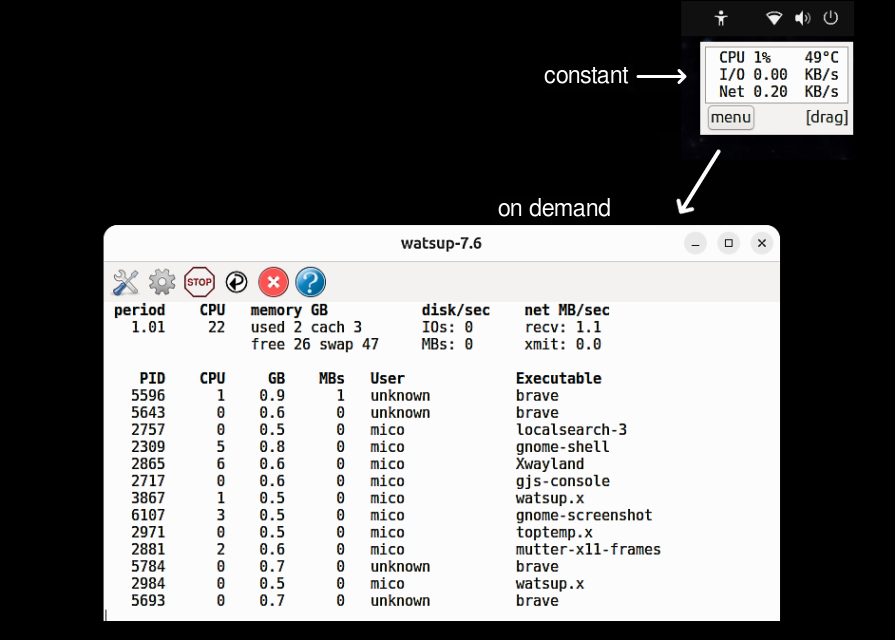895x640 pixels.
Task: Open settings with the gray gear icon
Action: [162, 282]
